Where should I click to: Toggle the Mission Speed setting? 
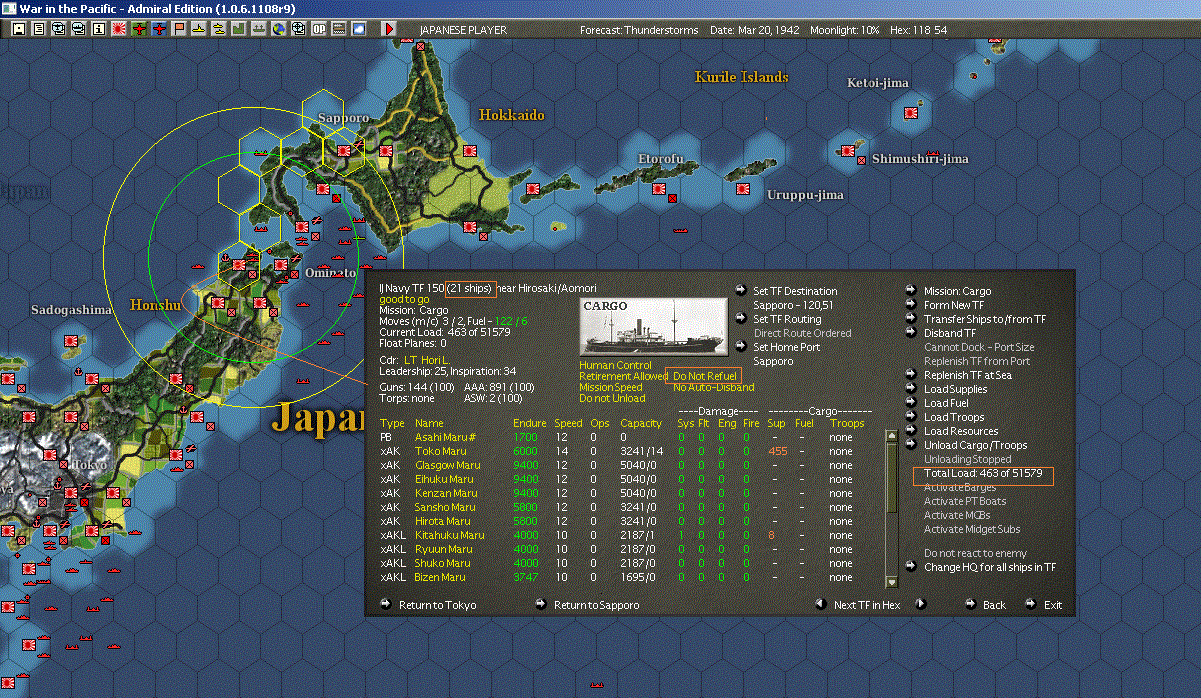pyautogui.click(x=611, y=387)
